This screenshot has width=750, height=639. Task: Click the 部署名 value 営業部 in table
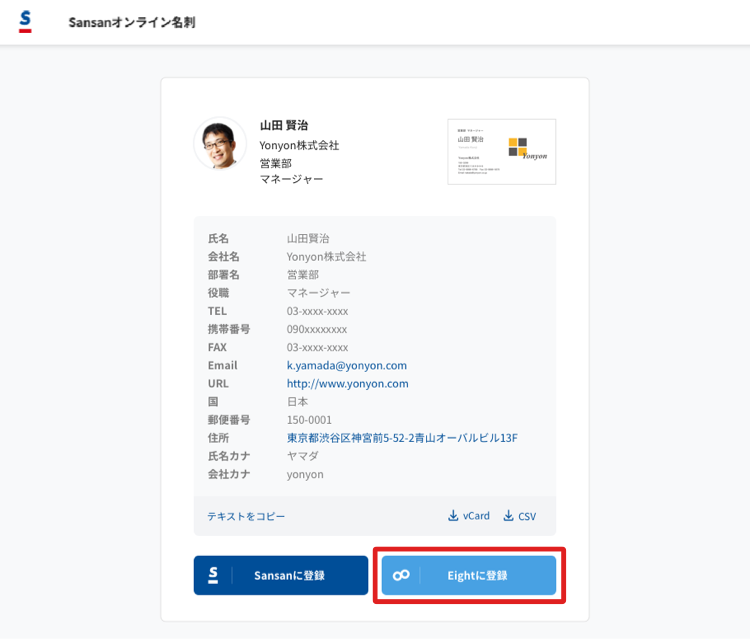click(x=303, y=275)
